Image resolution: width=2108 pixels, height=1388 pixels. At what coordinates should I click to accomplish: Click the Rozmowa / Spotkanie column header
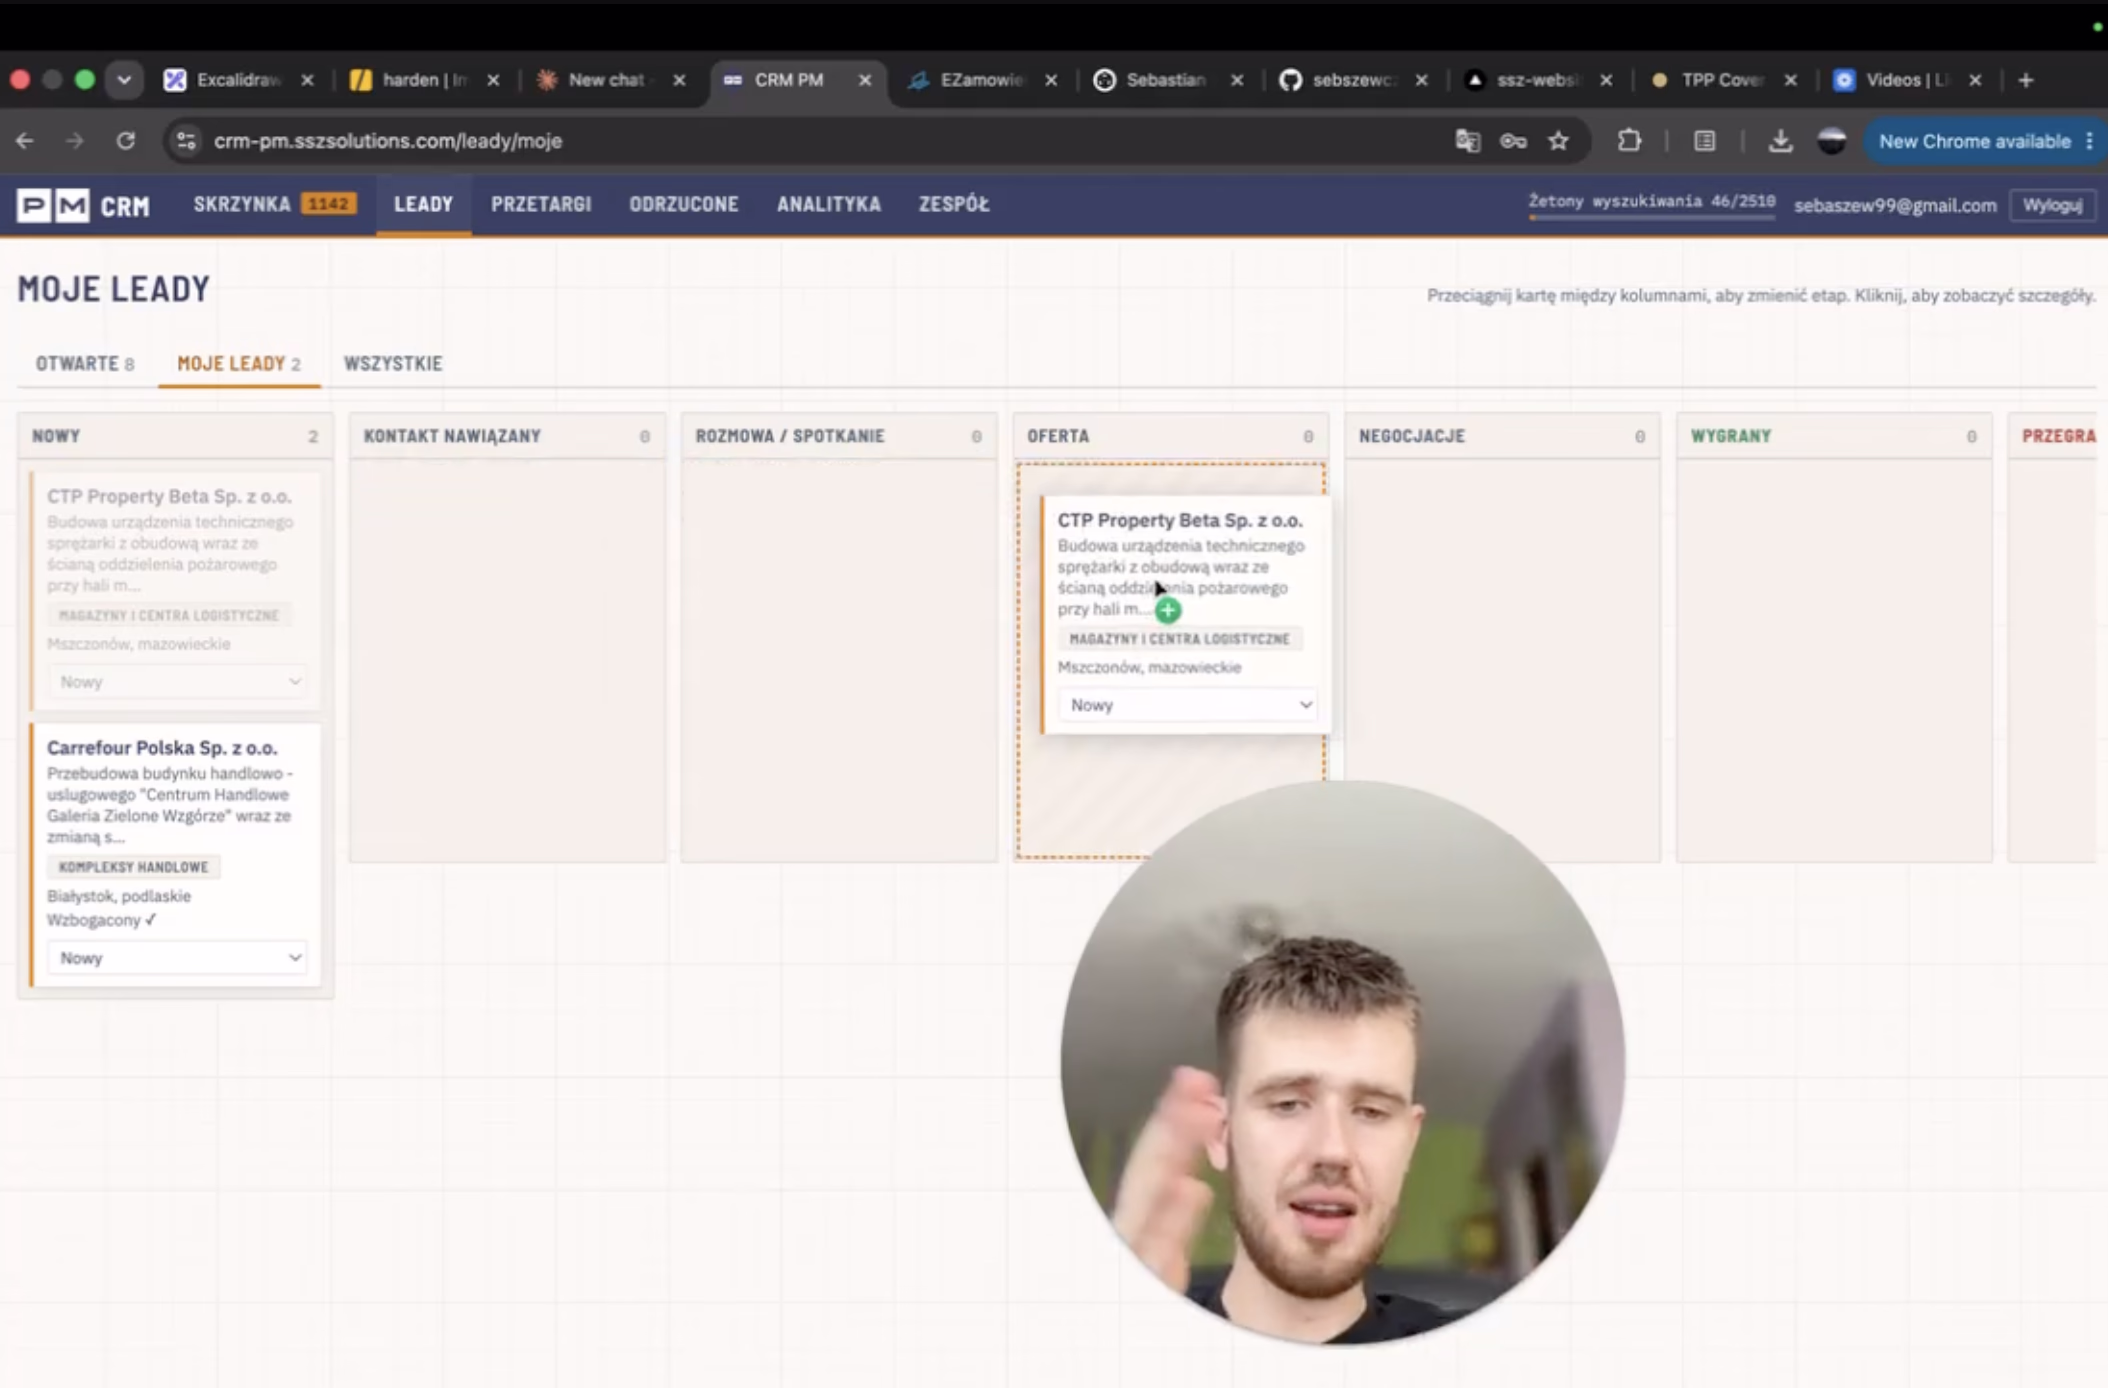tap(839, 436)
